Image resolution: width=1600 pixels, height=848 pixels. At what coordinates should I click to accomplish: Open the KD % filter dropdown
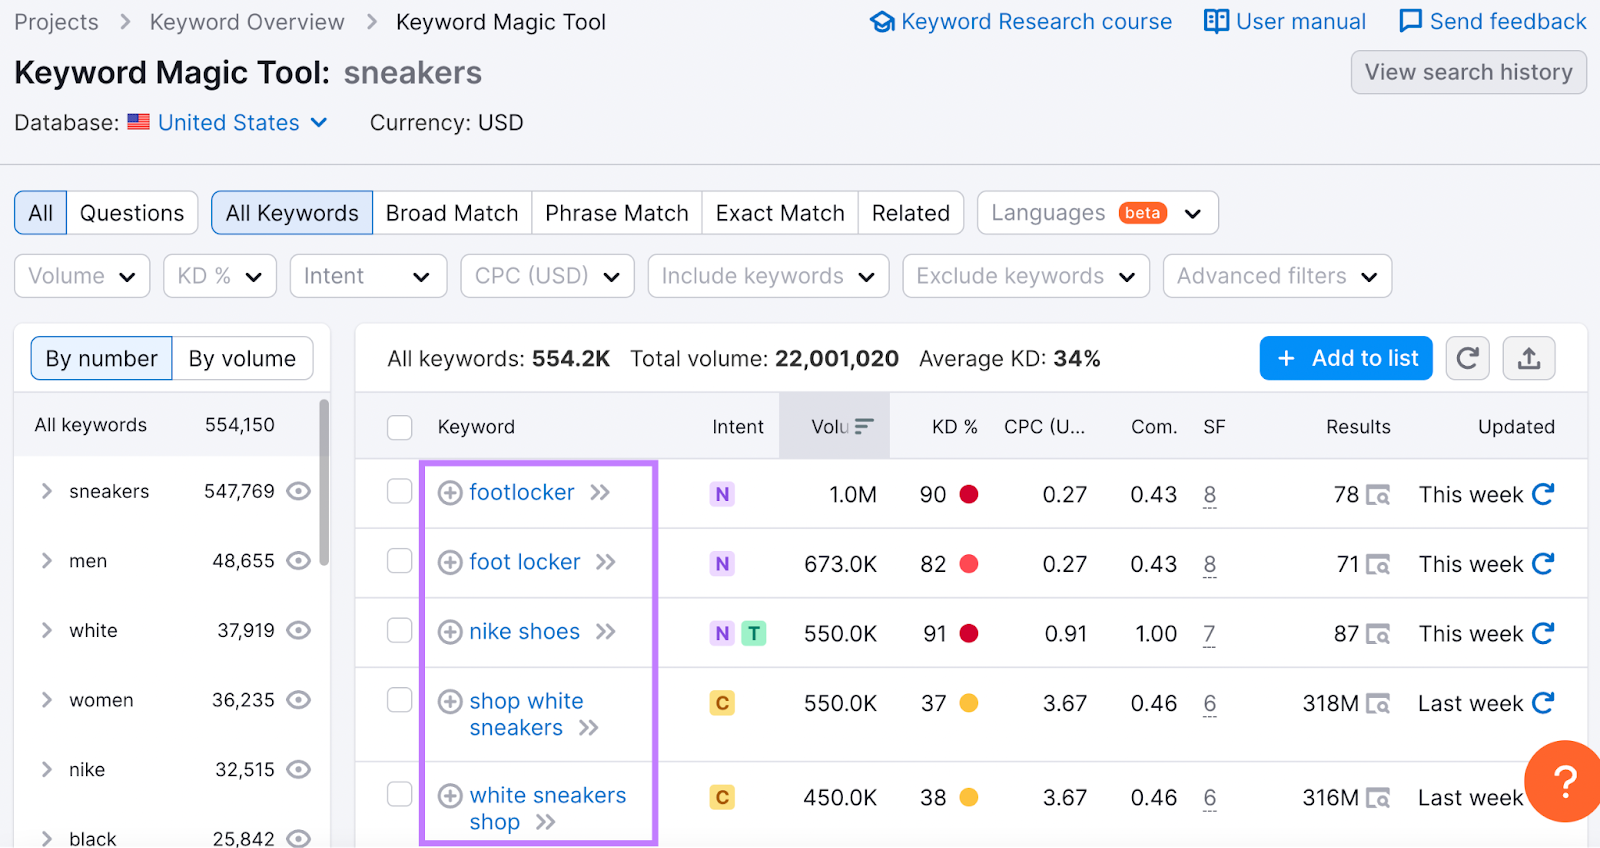[x=219, y=276]
